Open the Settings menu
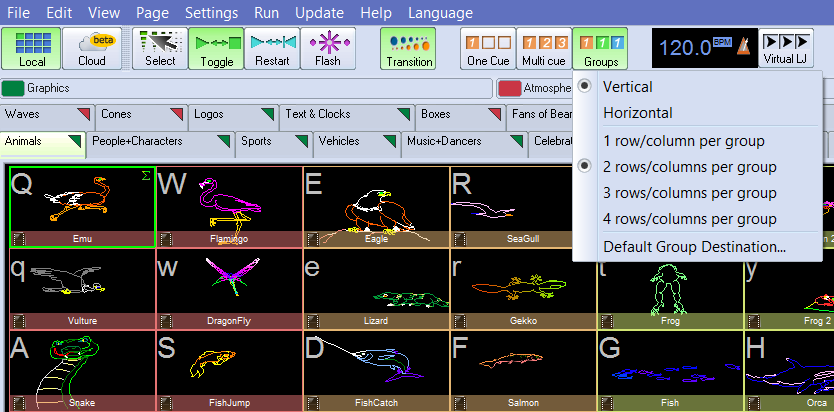The image size is (834, 412). pos(211,13)
